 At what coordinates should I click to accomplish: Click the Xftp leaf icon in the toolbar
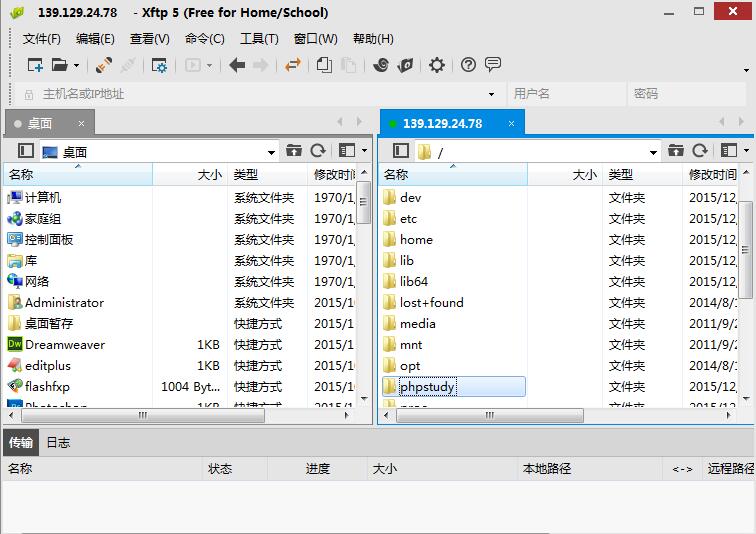pos(405,65)
